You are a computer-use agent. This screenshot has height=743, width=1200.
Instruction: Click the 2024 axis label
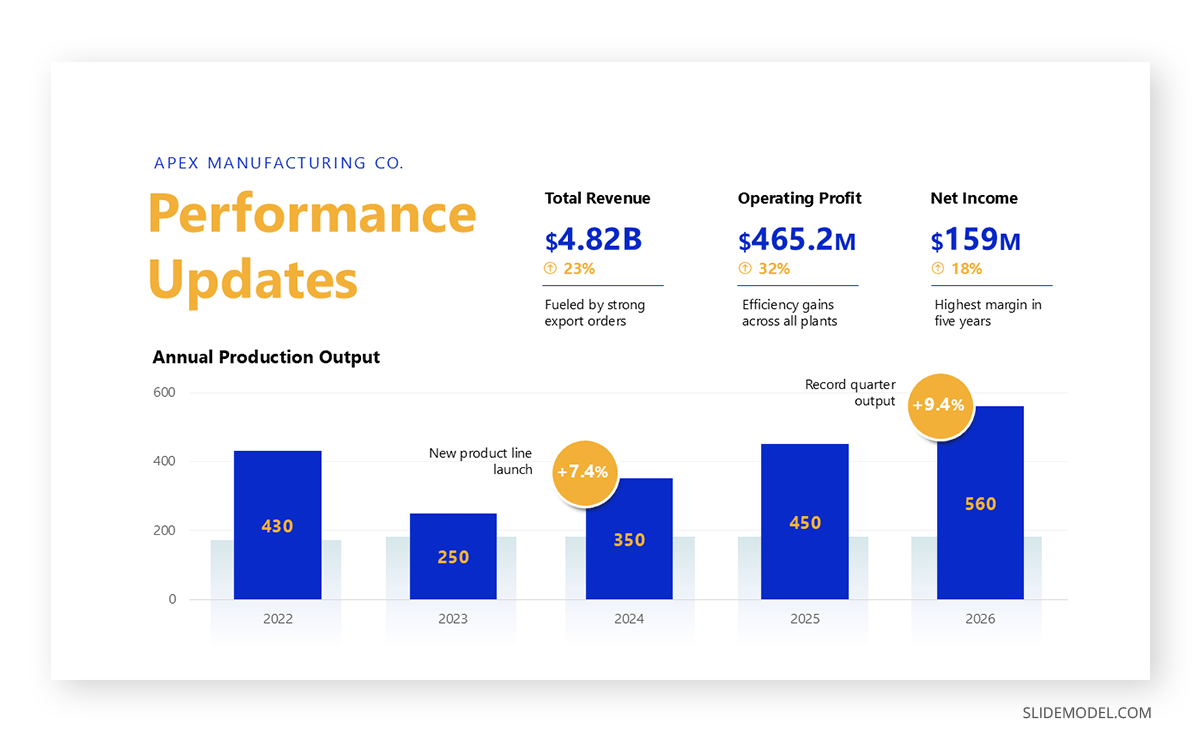click(629, 619)
